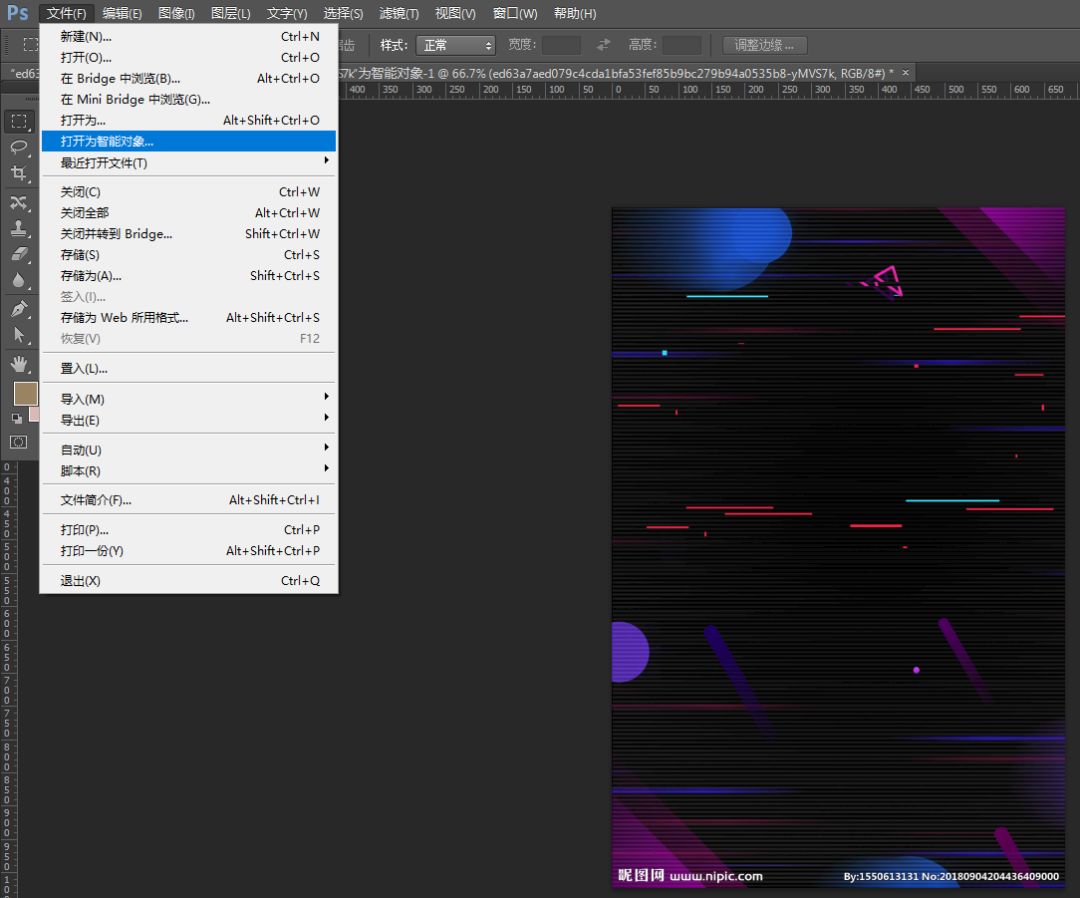
Task: Select the Lasso tool
Action: coord(19,148)
